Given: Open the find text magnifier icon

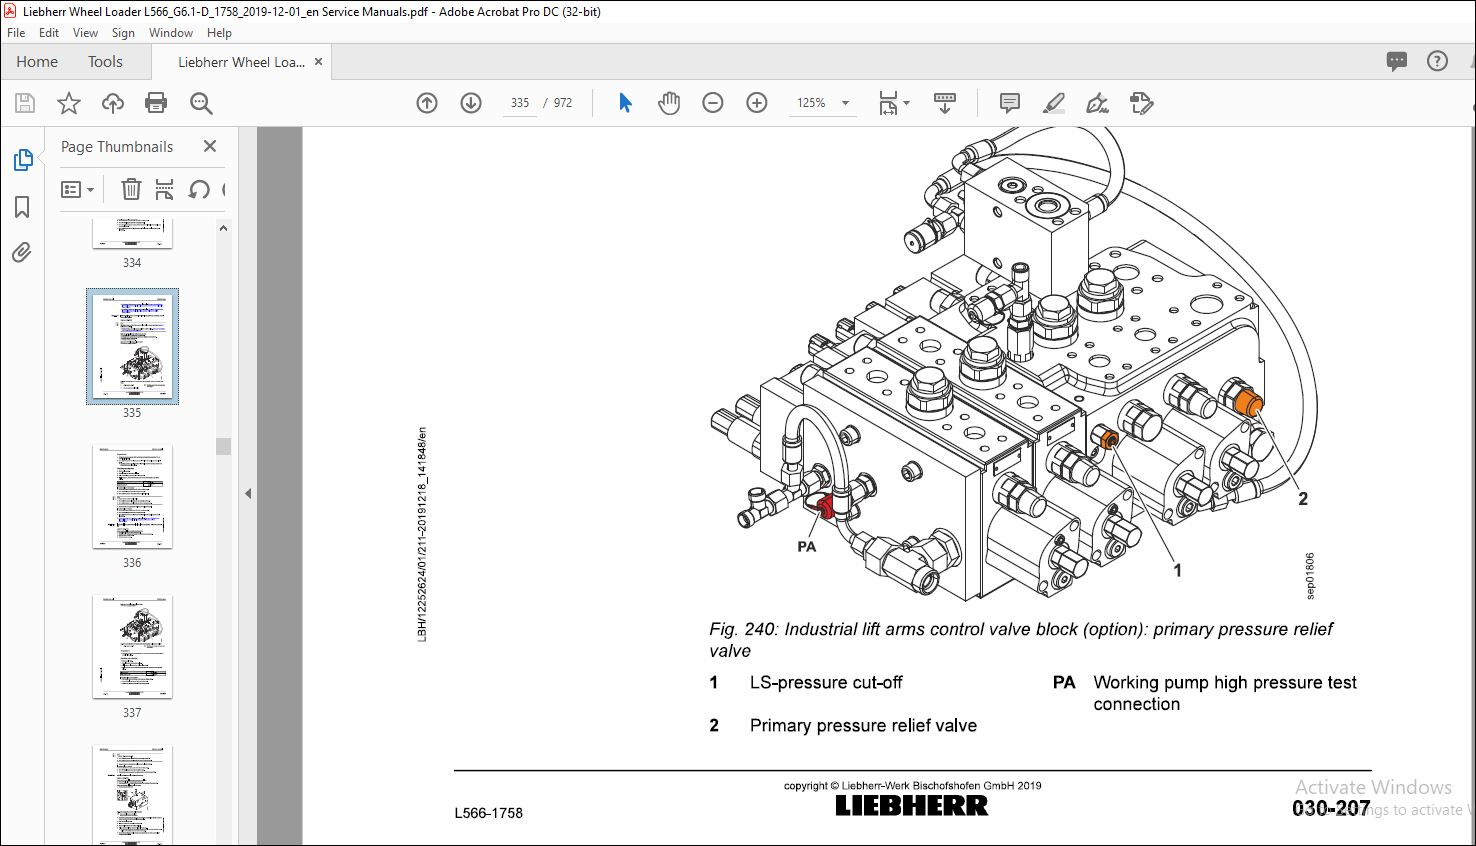Looking at the screenshot, I should pyautogui.click(x=201, y=103).
